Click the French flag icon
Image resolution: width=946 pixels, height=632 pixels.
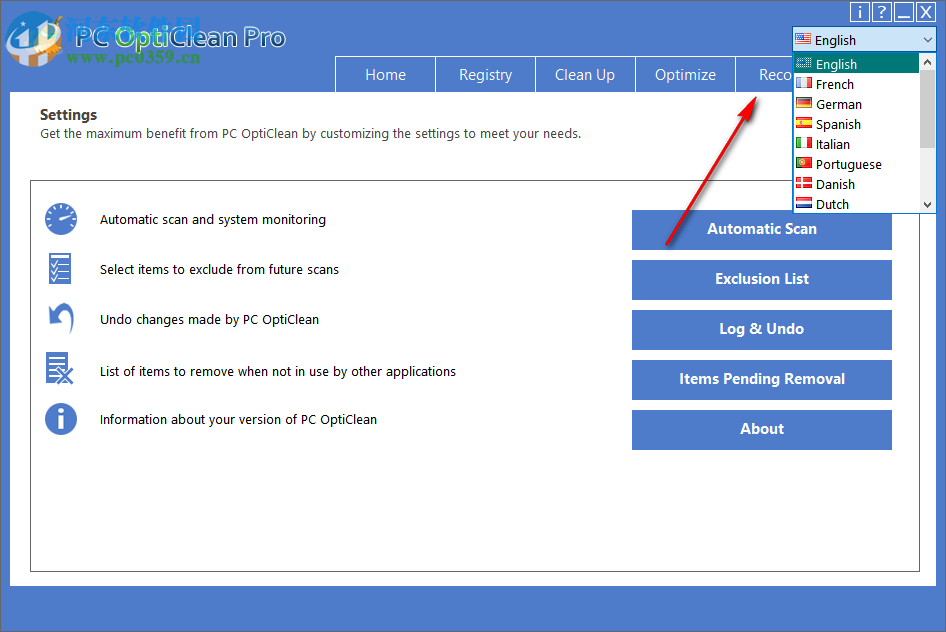804,83
